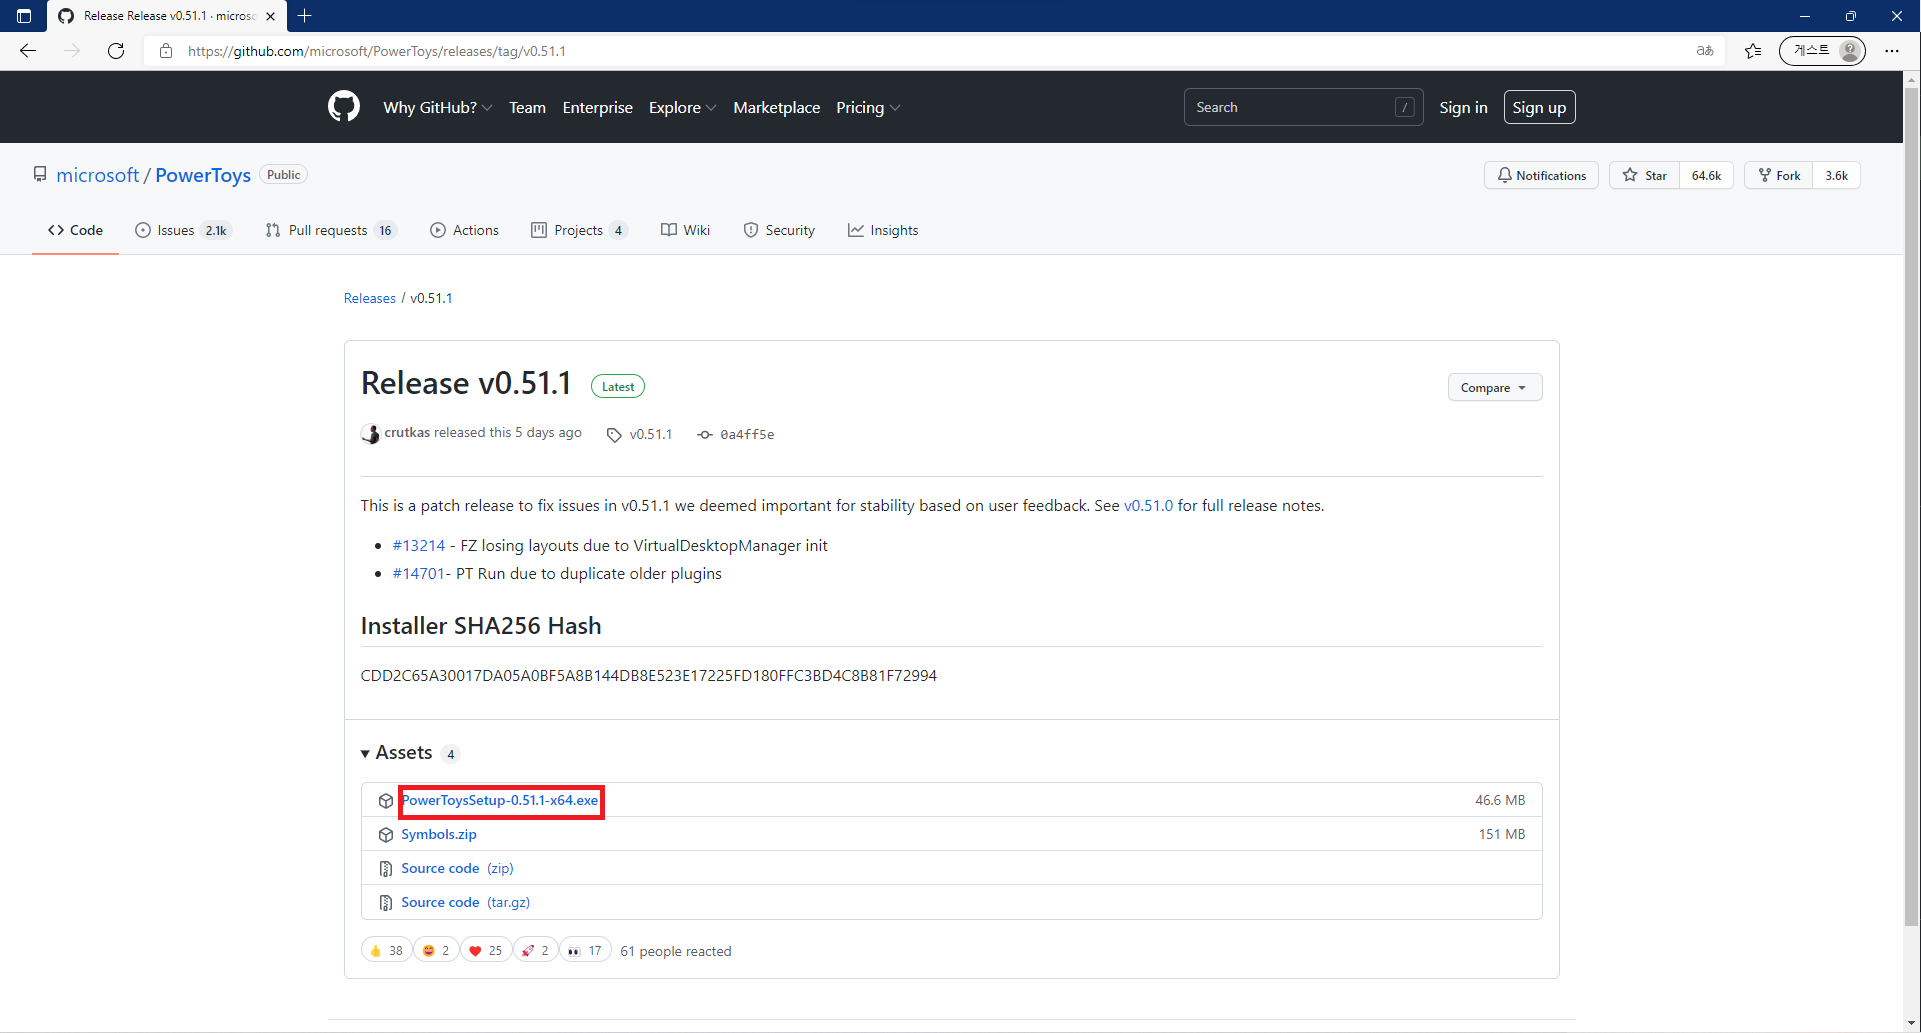Screen dimensions: 1921x1033
Task: Click the translate icon in the address bar
Action: [x=1705, y=51]
